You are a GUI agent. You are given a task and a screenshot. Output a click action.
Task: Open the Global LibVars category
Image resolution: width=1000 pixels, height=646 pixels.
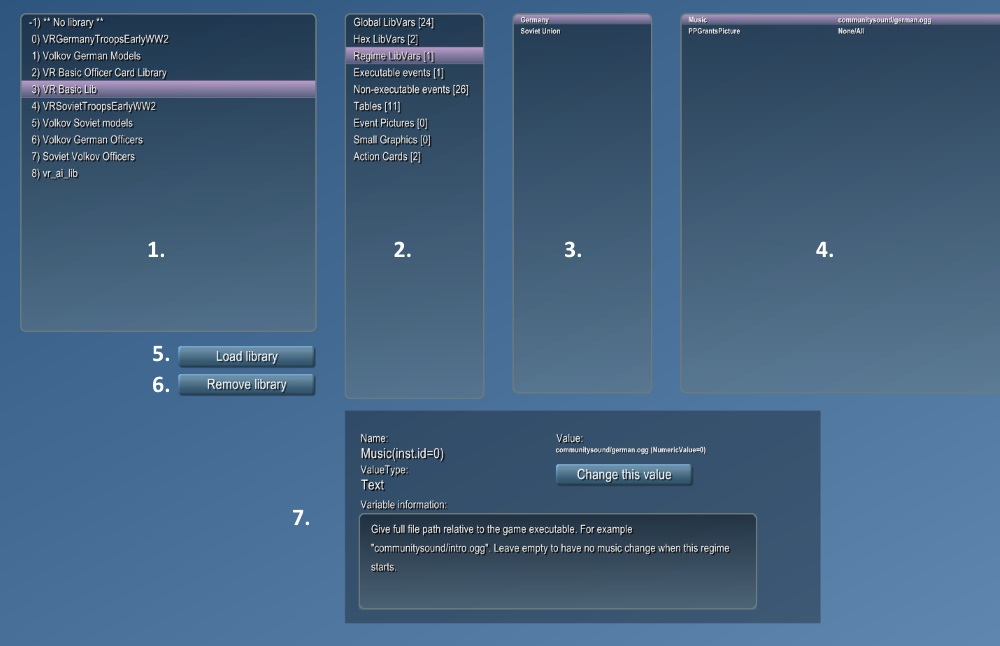click(393, 22)
